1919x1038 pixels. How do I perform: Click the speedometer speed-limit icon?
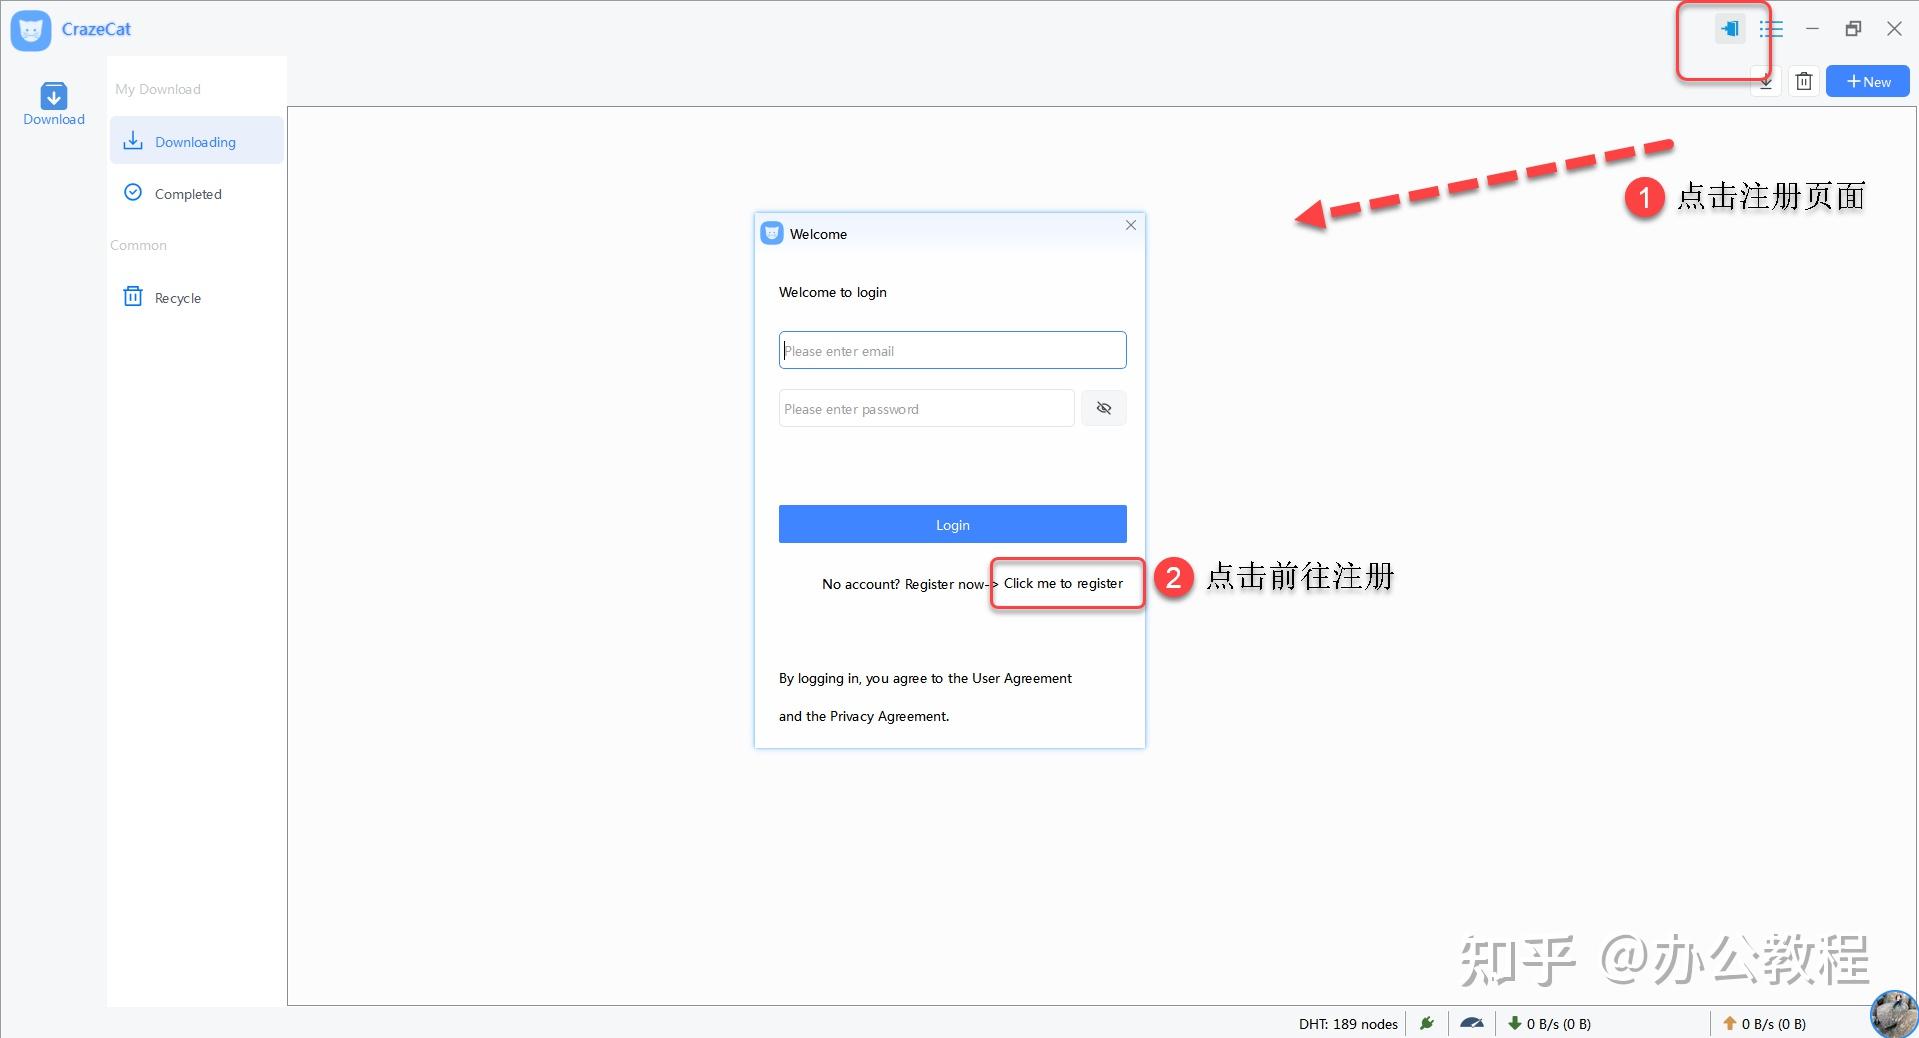tap(1472, 1023)
